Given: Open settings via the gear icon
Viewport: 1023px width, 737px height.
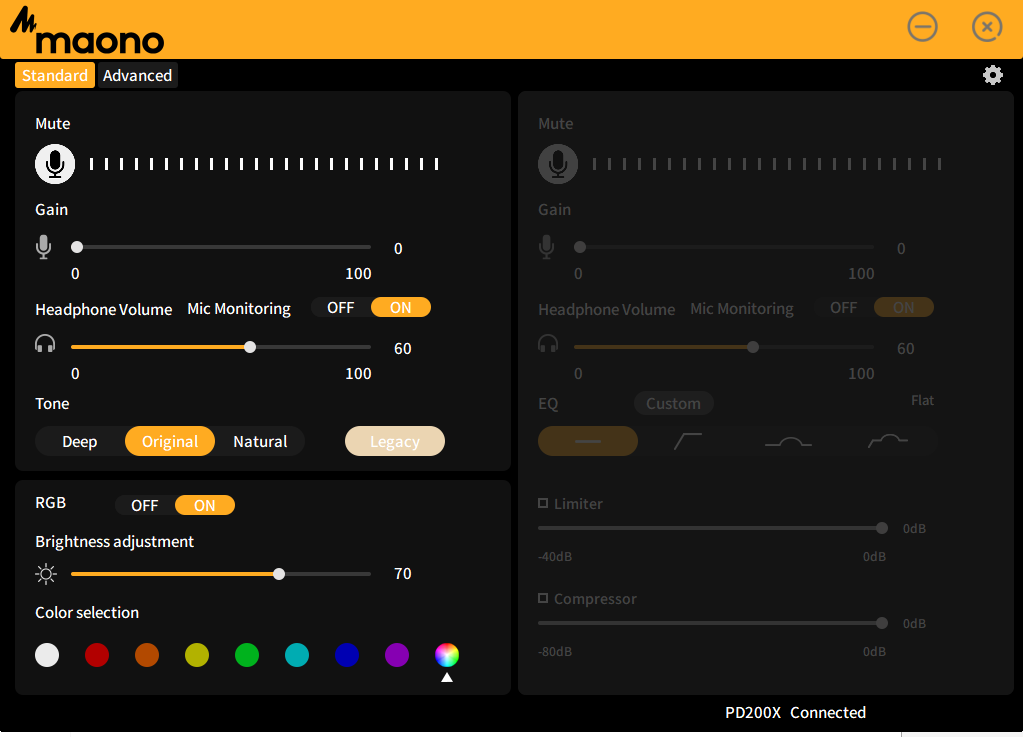Looking at the screenshot, I should click(x=992, y=75).
